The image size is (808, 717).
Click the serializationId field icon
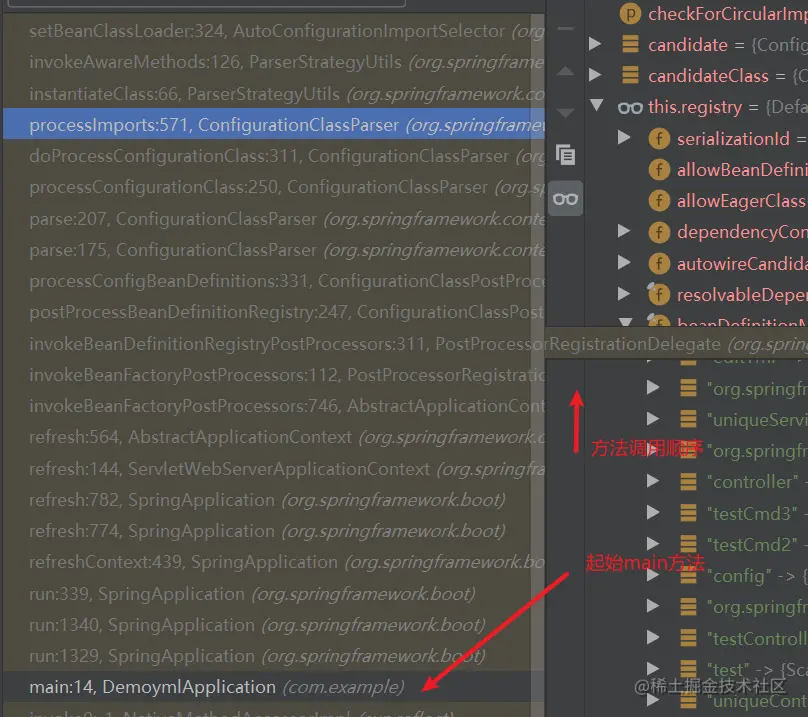tap(659, 138)
